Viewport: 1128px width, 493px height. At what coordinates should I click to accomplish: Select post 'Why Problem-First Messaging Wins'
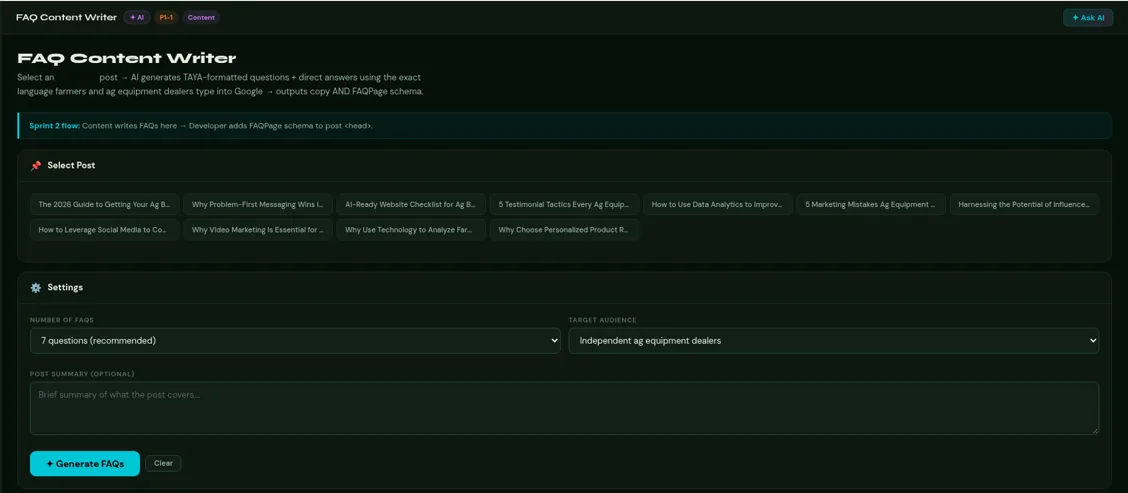click(258, 204)
